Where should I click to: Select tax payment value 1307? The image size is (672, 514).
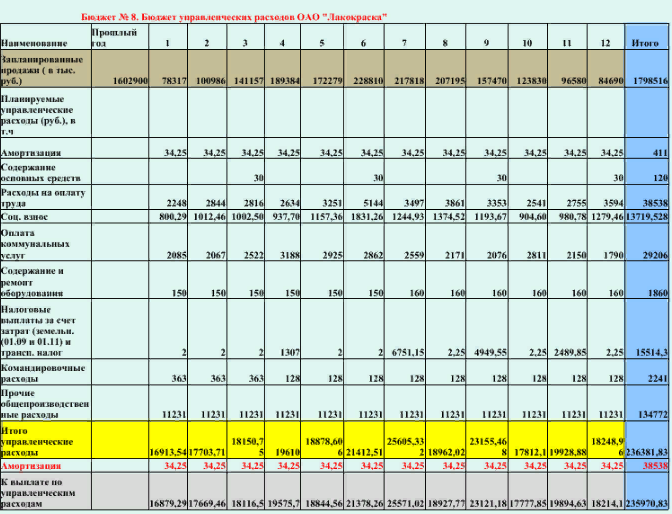tap(289, 353)
